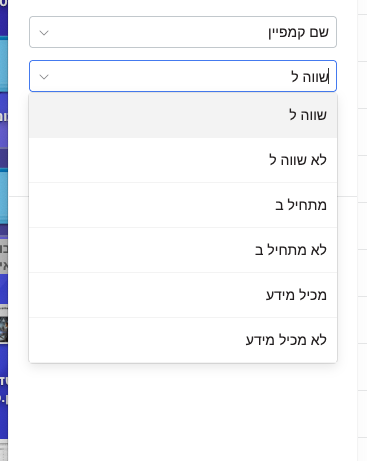Click the upper cyan thumbnail on left edge
367x461 pixels.
(x=4, y=64)
